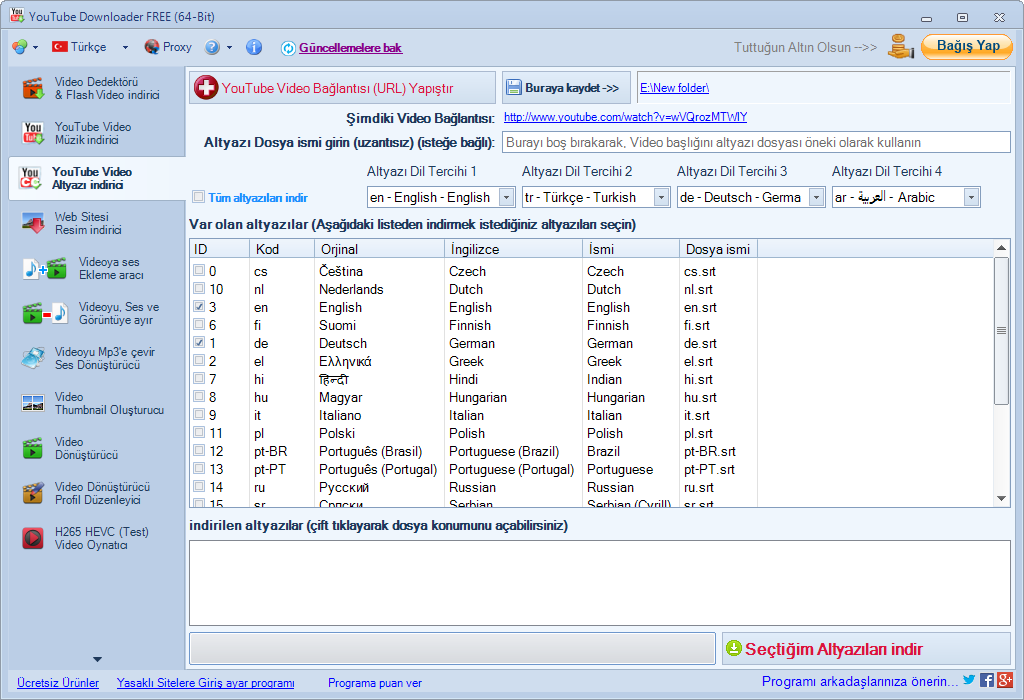
Task: Click the Videoya ses Ekleme icon
Action: click(45, 268)
